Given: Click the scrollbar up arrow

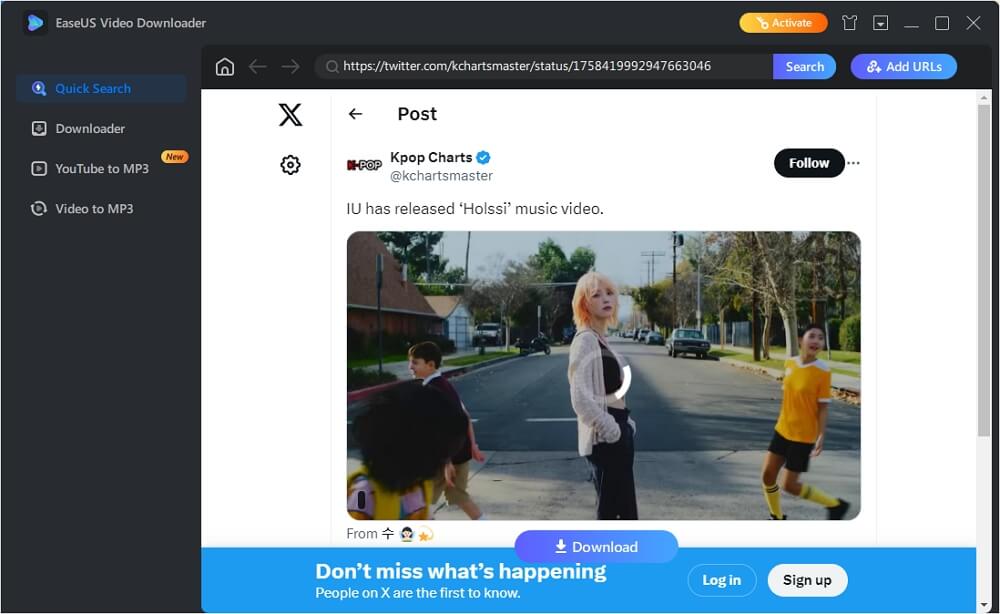Looking at the screenshot, I should (983, 98).
